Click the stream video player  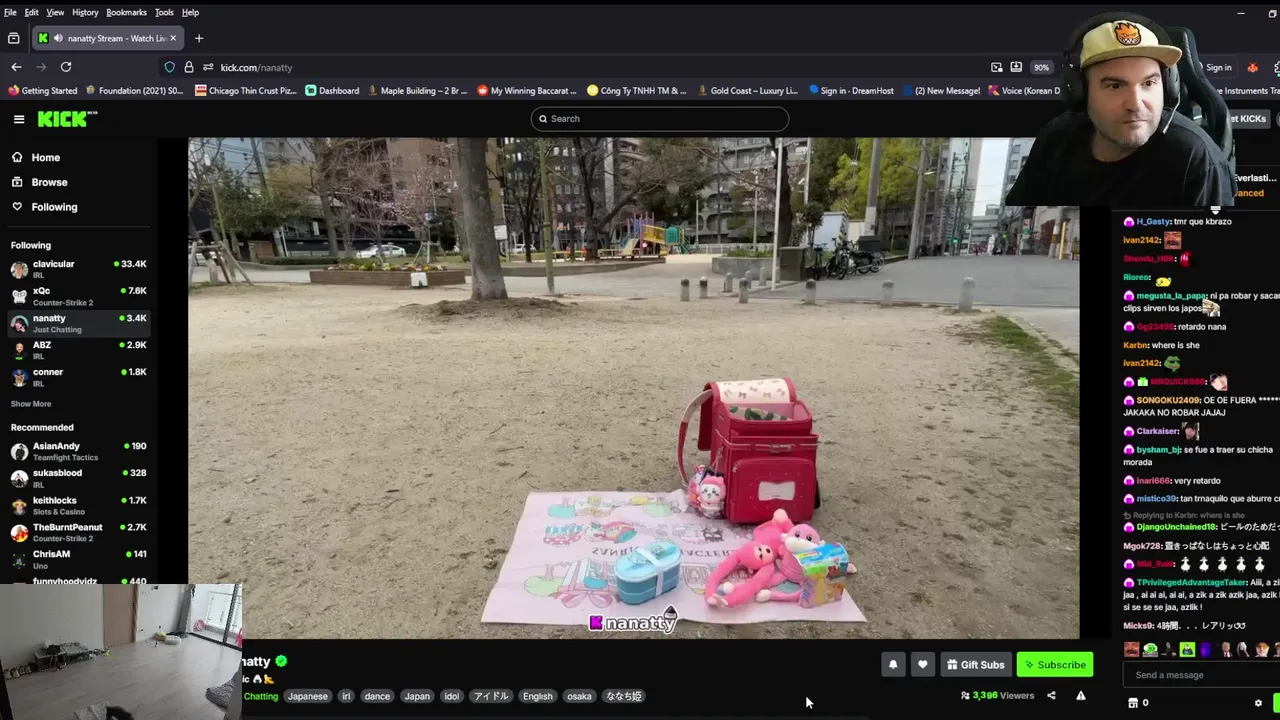[634, 388]
